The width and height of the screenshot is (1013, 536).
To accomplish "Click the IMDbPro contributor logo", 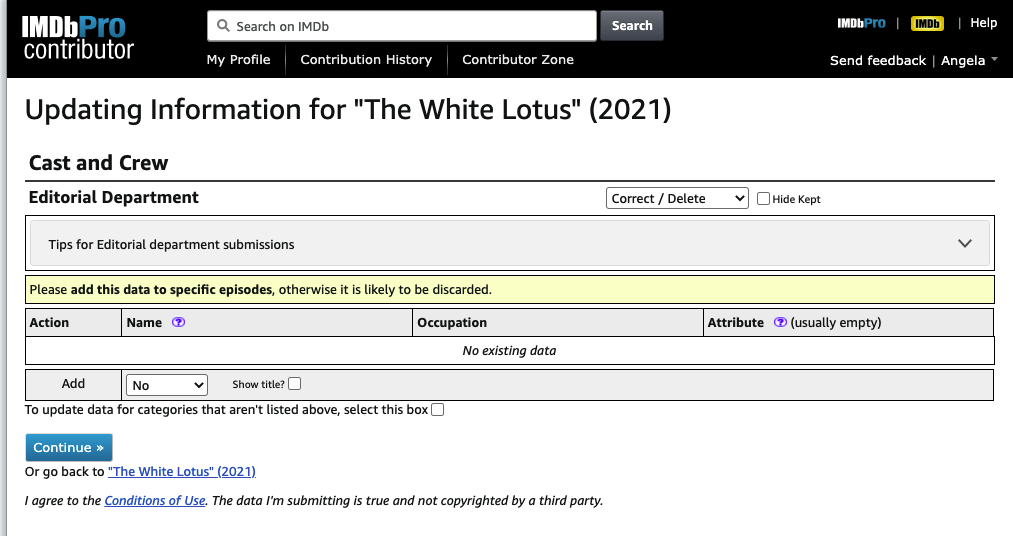I will (x=78, y=38).
